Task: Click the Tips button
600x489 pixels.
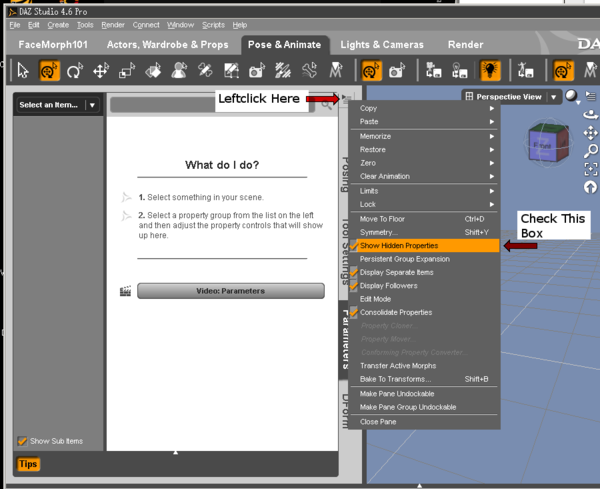Action: click(28, 464)
